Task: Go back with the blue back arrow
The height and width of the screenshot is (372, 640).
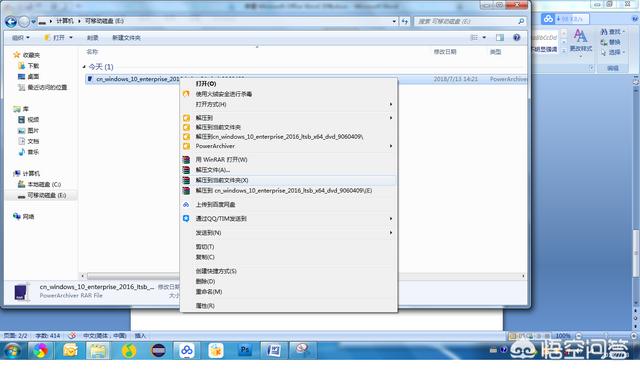Action: [x=11, y=21]
